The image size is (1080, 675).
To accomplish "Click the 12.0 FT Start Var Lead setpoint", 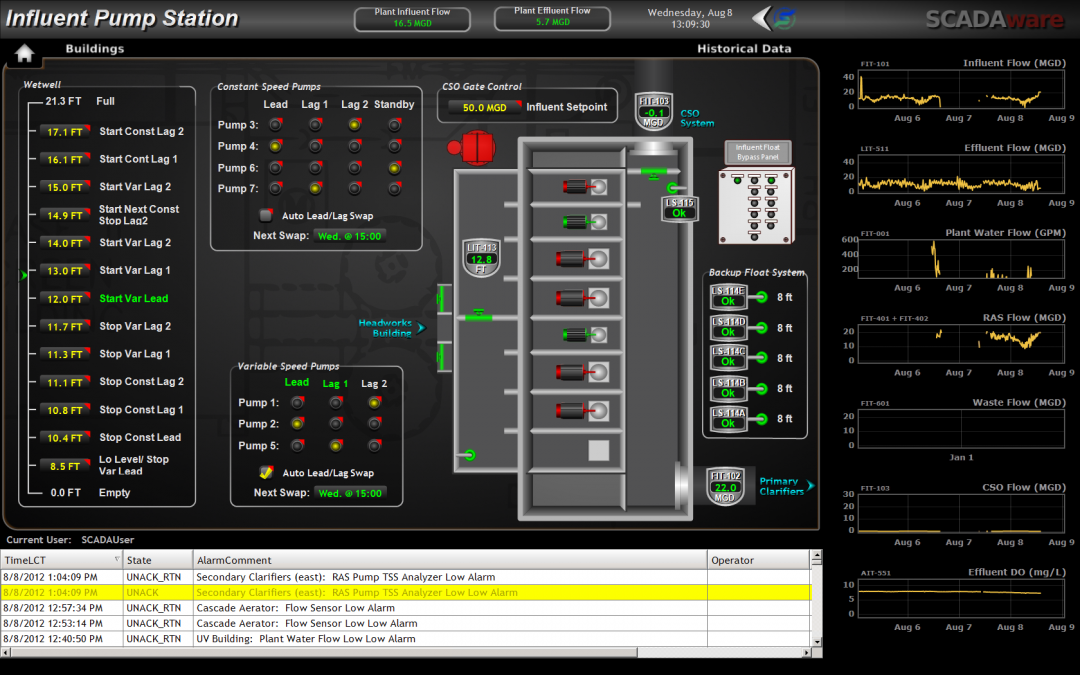I will pos(65,299).
